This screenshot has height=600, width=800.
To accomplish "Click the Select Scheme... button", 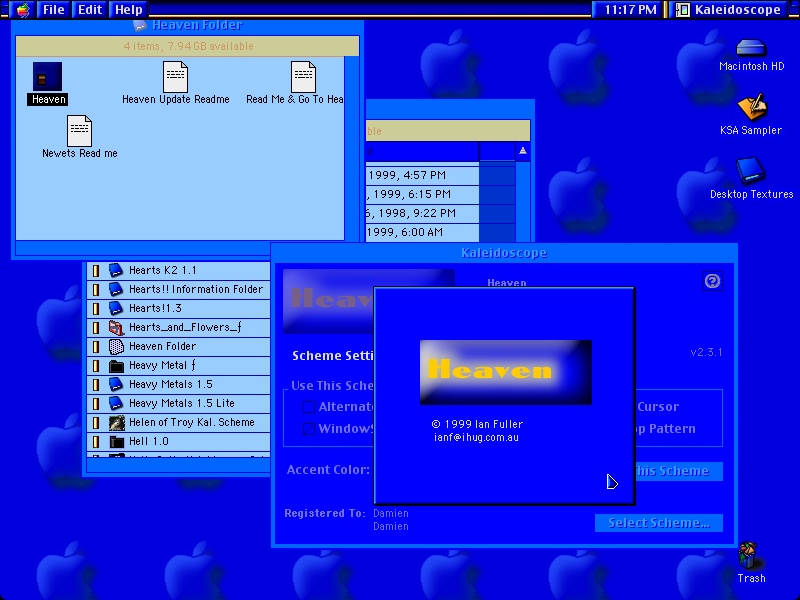I will (x=659, y=523).
